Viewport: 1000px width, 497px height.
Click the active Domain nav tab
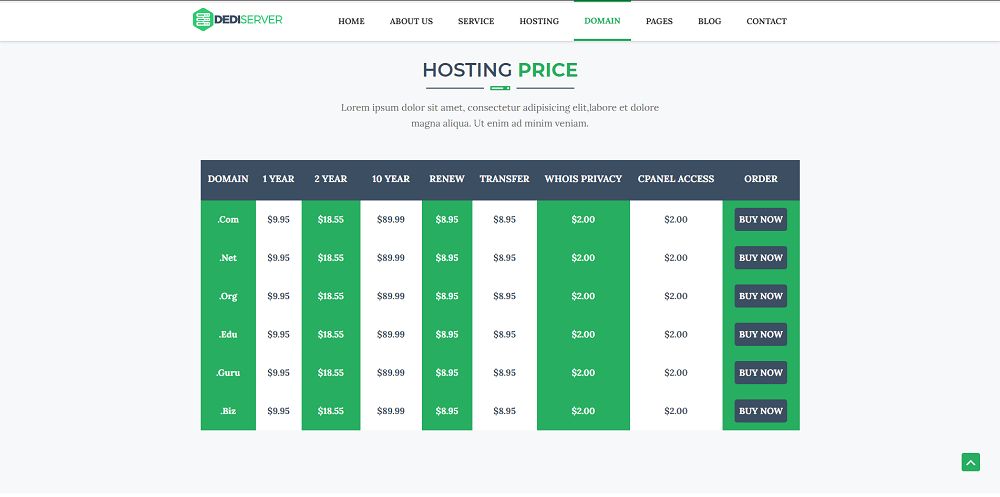[x=602, y=21]
